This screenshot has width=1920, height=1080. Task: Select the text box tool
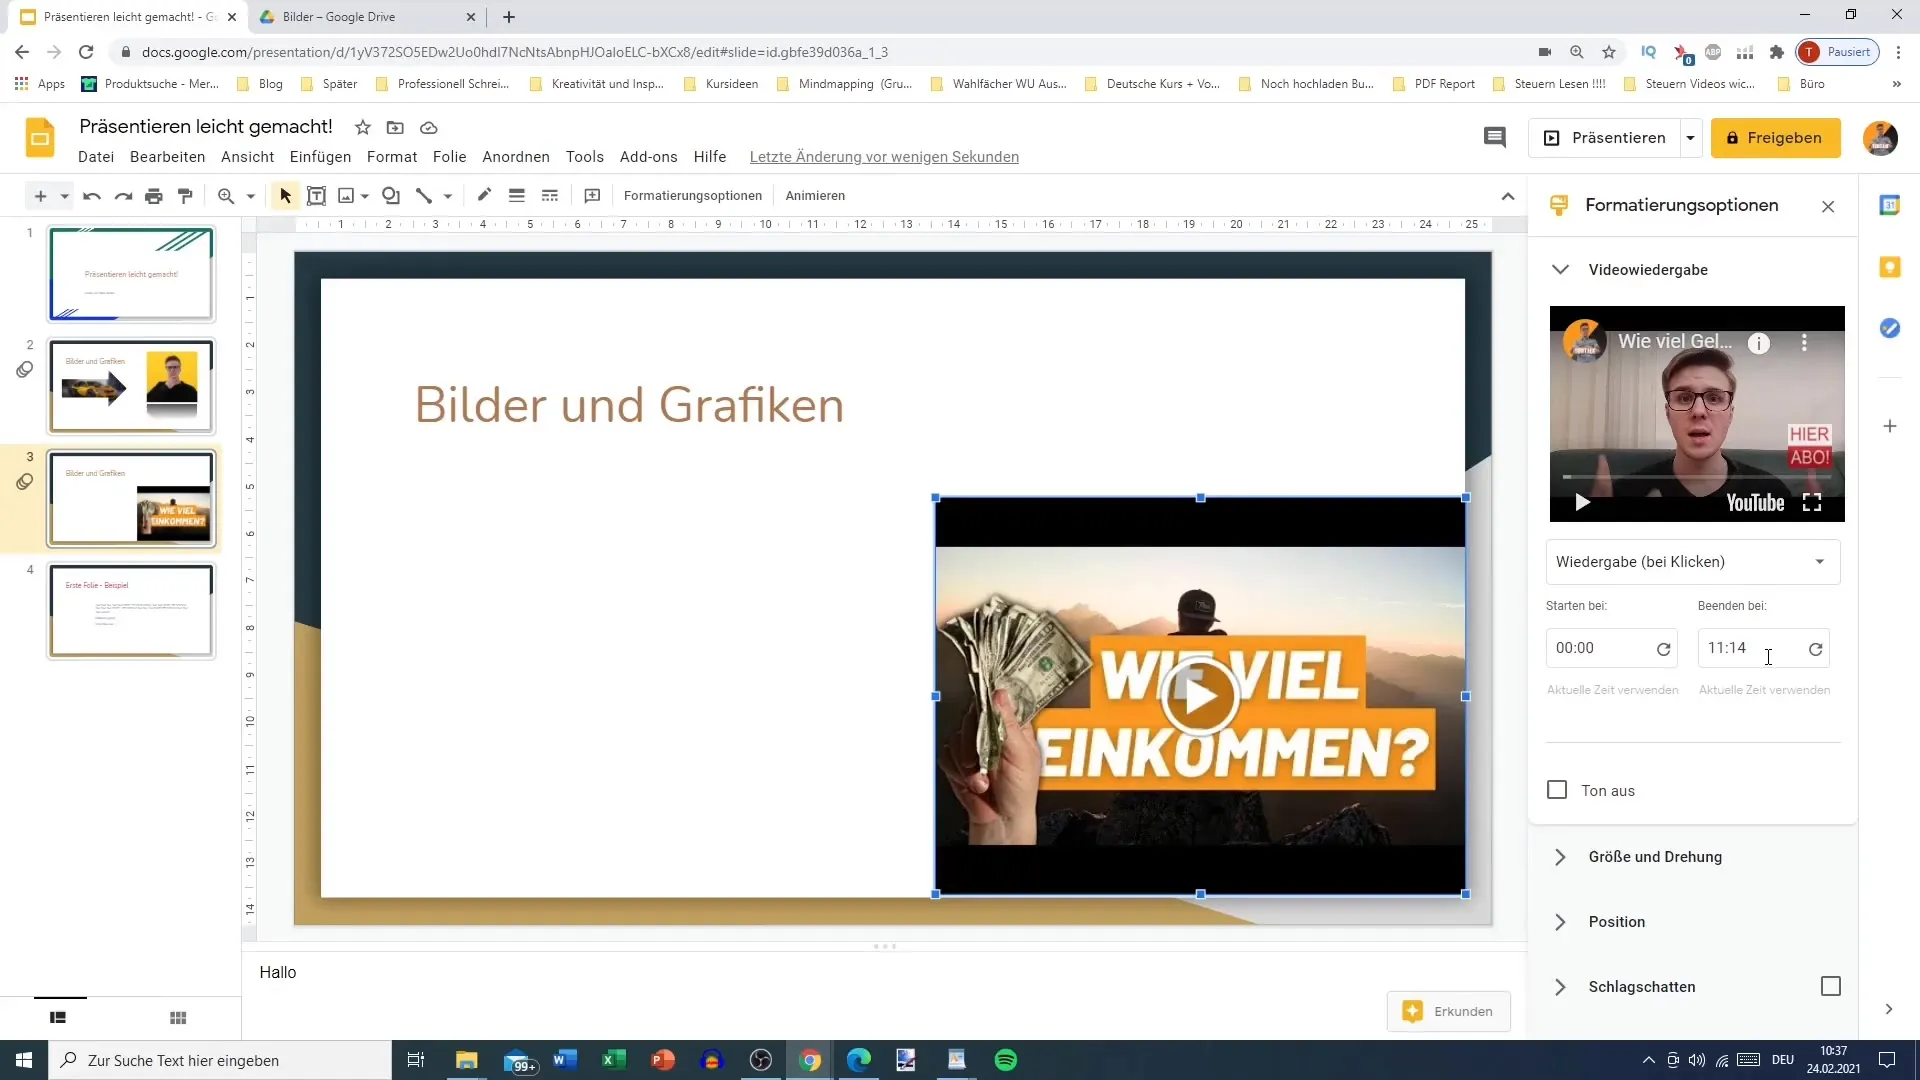coord(316,196)
